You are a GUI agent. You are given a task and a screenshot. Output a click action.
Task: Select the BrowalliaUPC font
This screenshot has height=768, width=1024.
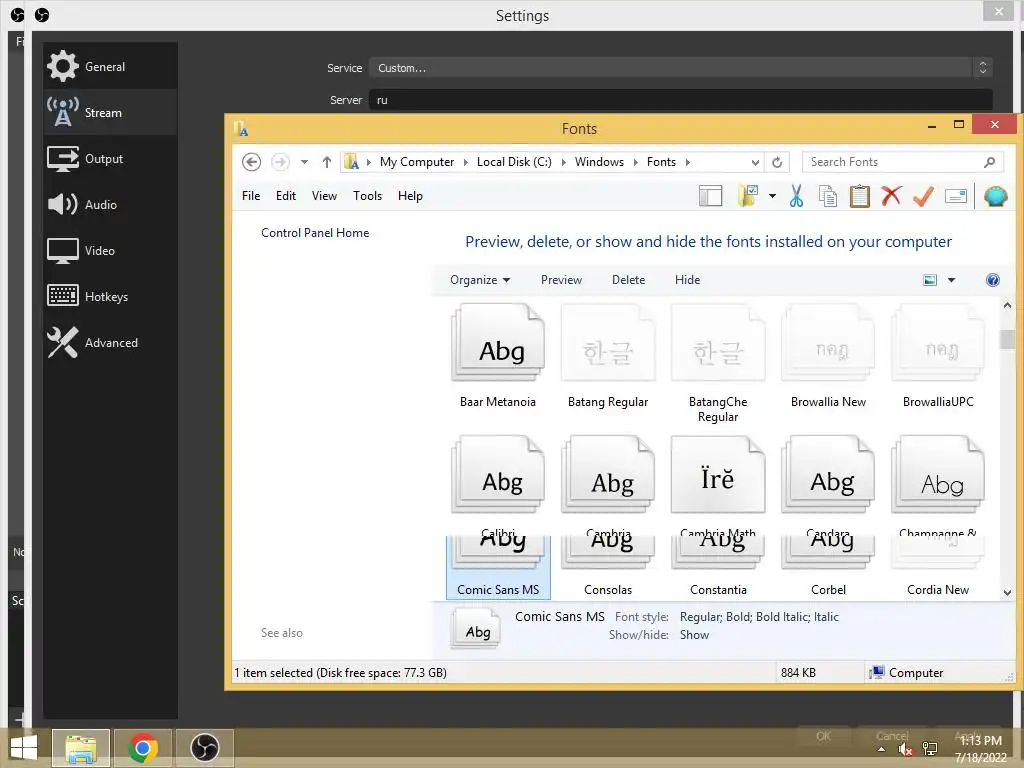(x=938, y=357)
